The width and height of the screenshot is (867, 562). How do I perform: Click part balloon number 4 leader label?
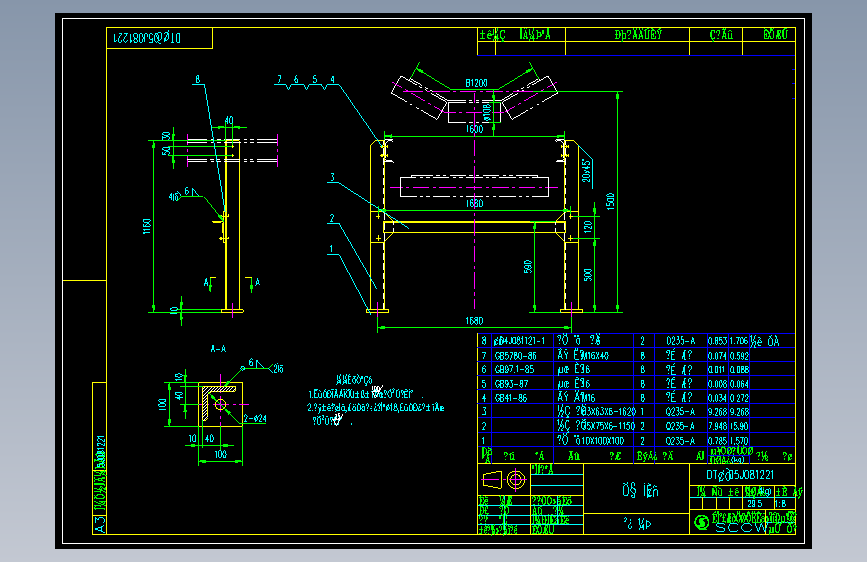[332, 80]
